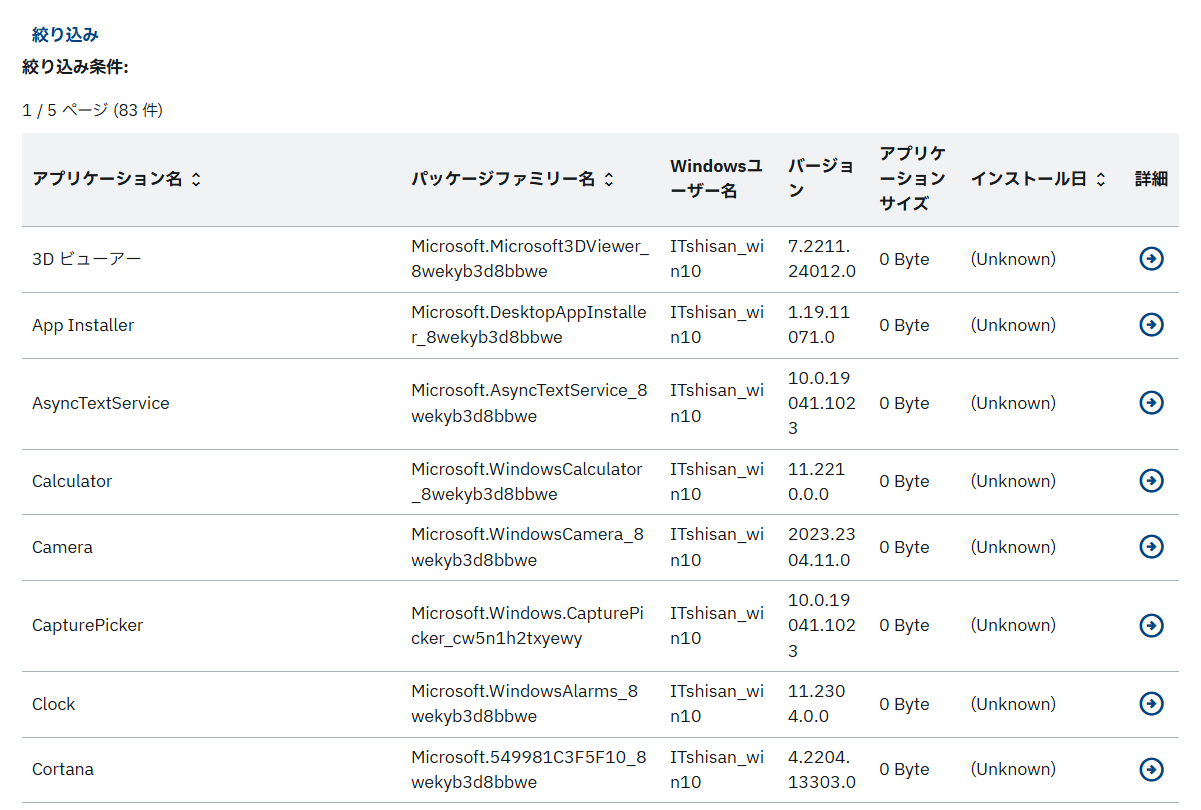Viewport: 1201px width, 810px height.
Task: Click 0 Byte size in 3D ビューアー row
Action: 904,259
